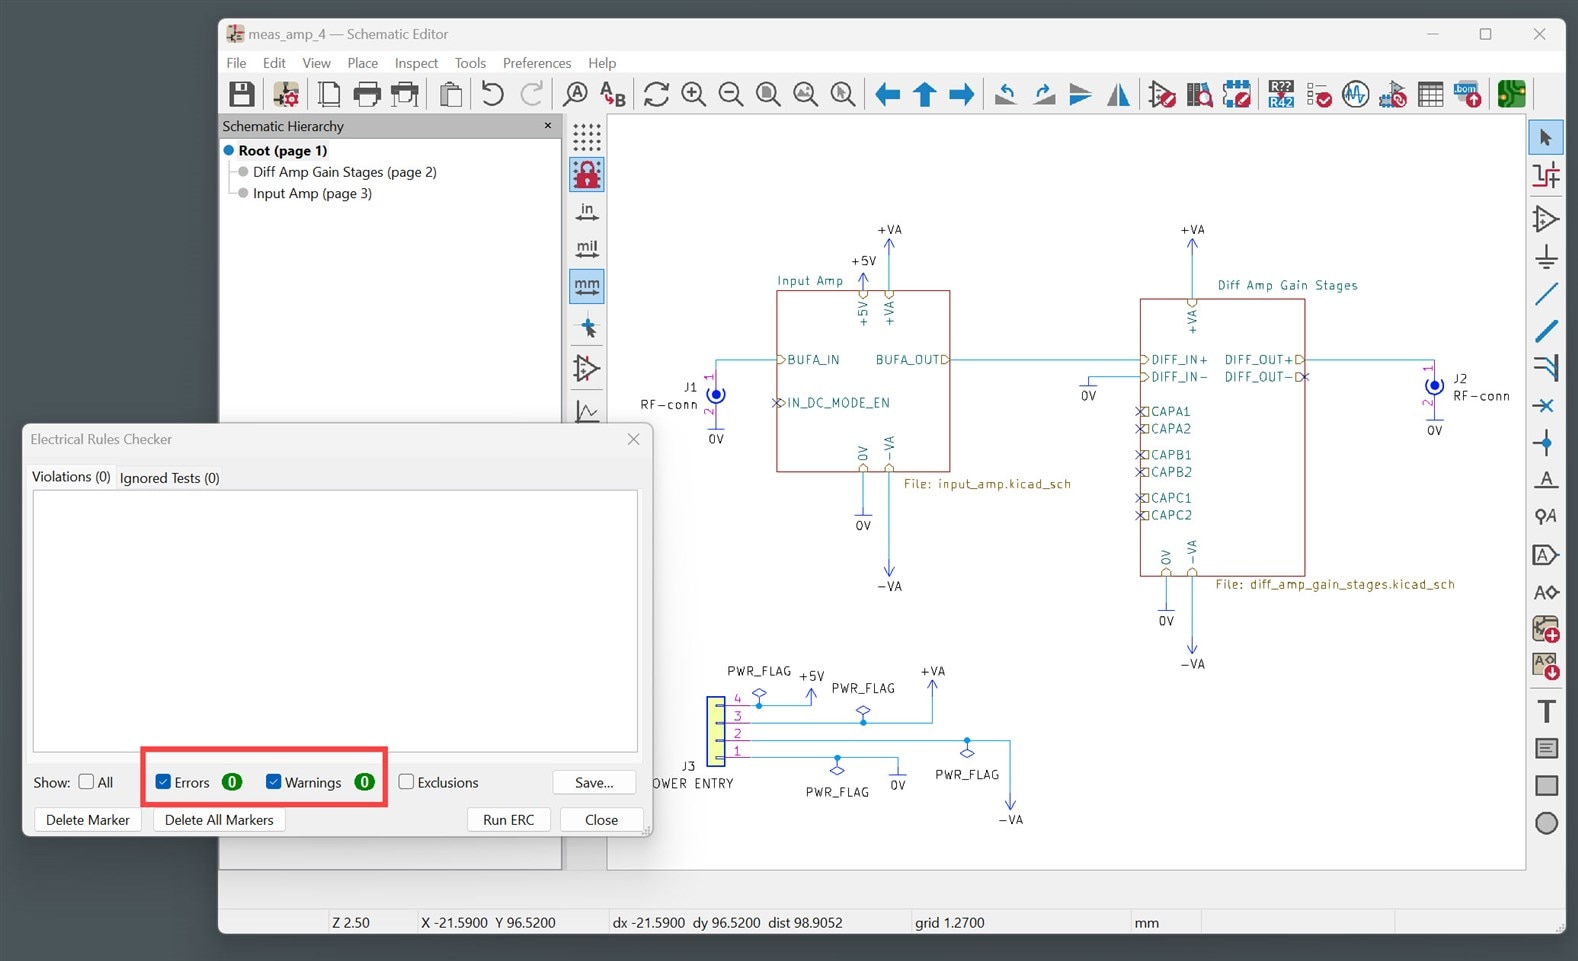Mirror the selection horizontally

[1118, 94]
